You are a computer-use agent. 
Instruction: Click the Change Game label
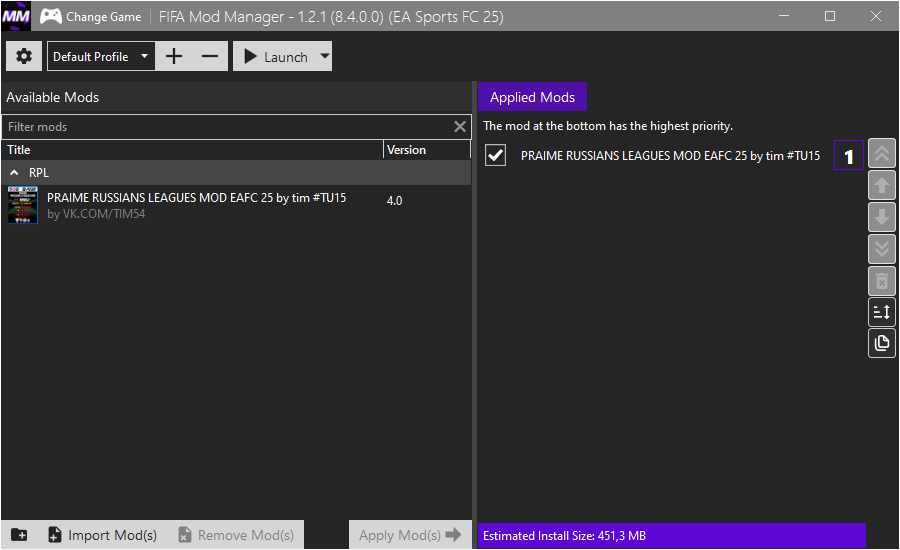click(x=103, y=17)
